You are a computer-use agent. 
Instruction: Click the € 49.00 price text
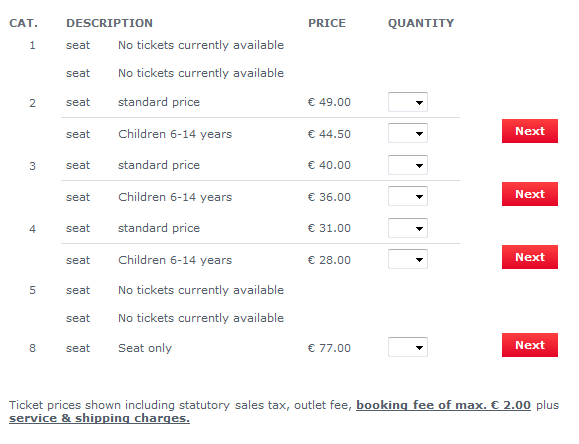click(x=329, y=102)
